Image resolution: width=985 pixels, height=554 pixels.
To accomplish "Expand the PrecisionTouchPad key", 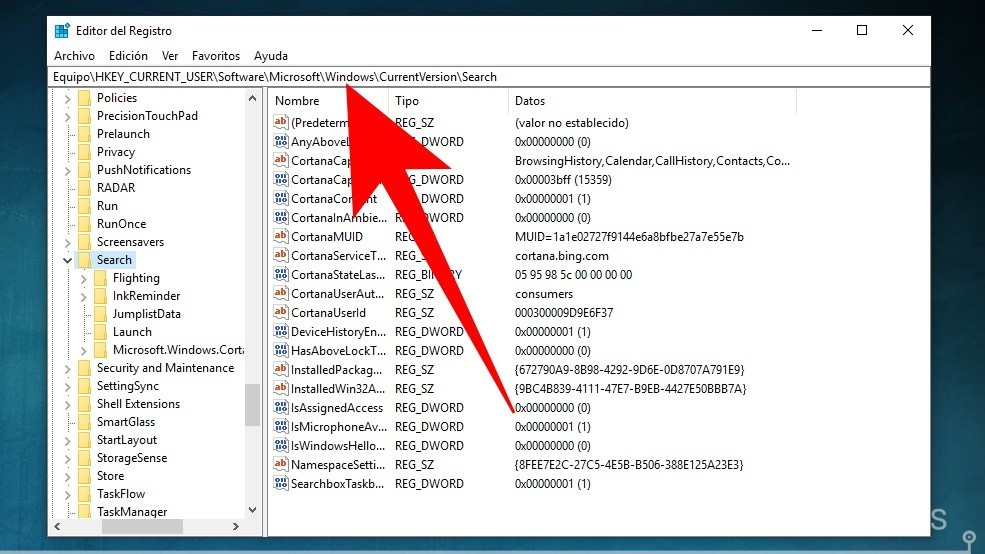I will pyautogui.click(x=68, y=116).
